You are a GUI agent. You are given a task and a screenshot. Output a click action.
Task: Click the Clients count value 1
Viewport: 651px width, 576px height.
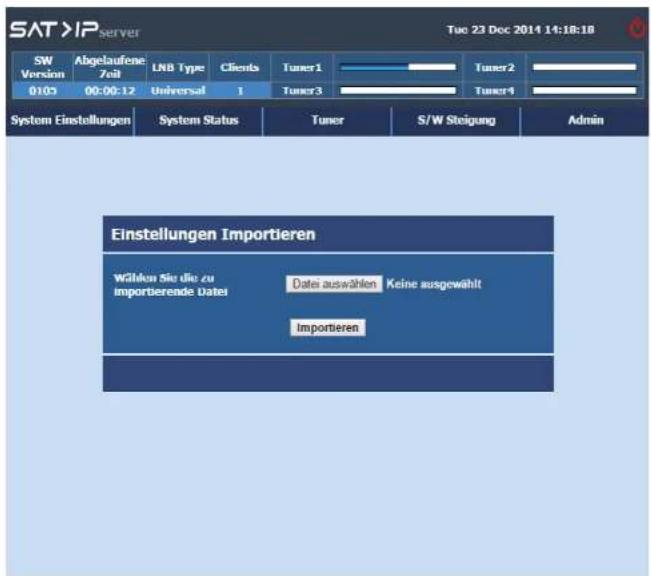coord(240,91)
